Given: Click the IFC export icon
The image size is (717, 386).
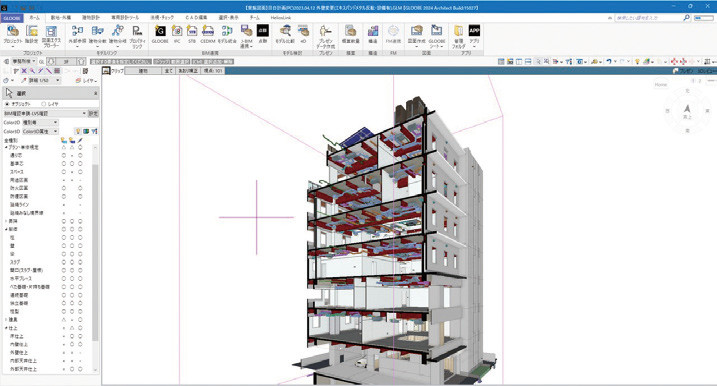Looking at the screenshot, I should tap(177, 35).
